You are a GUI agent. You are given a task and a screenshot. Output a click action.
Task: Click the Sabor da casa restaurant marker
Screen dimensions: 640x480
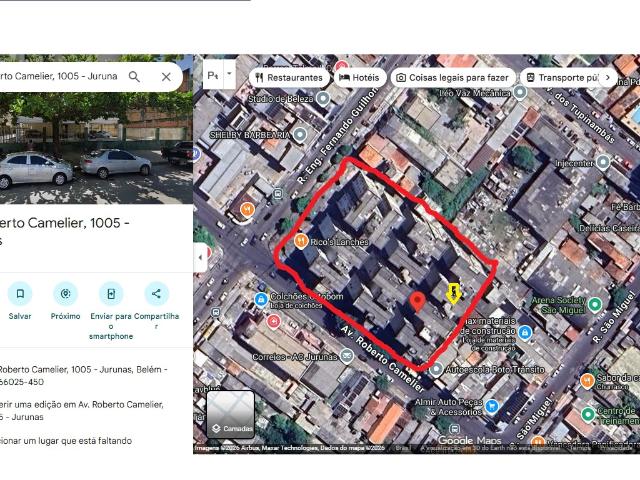pyautogui.click(x=587, y=380)
